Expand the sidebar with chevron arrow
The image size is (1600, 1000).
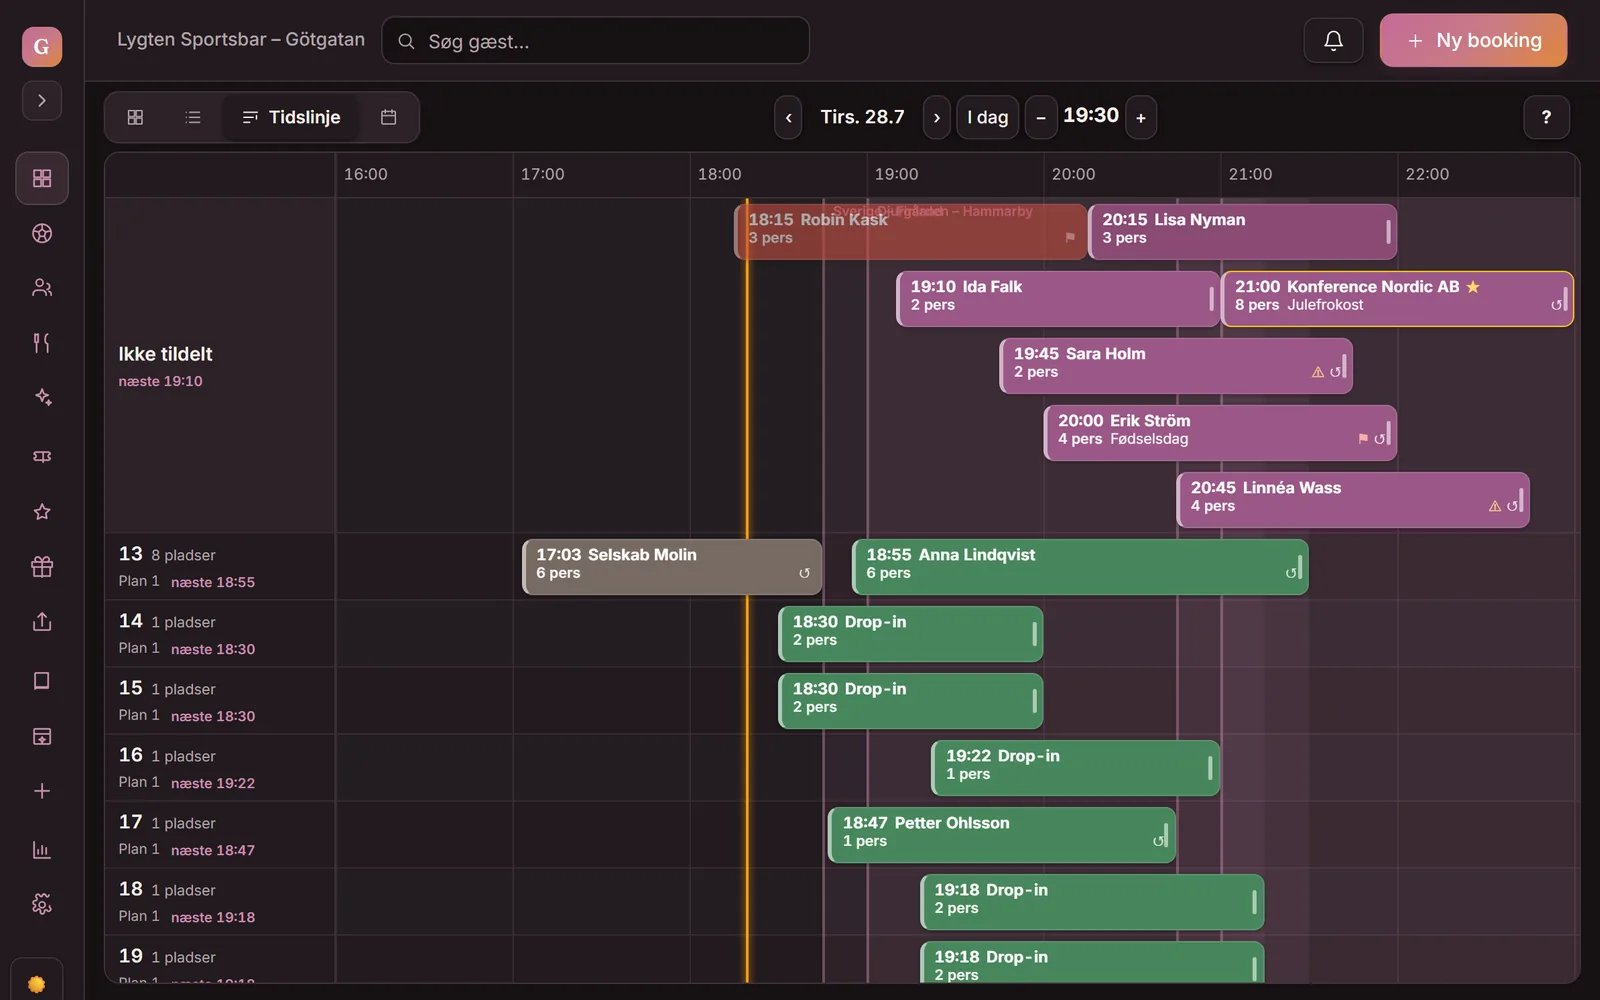point(42,100)
